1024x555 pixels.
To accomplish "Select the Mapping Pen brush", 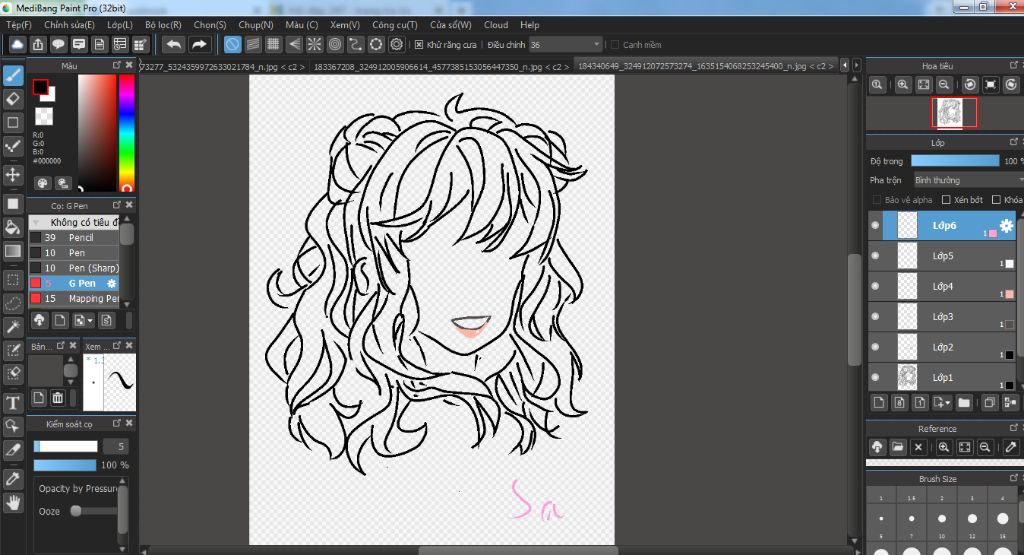I will [x=74, y=298].
